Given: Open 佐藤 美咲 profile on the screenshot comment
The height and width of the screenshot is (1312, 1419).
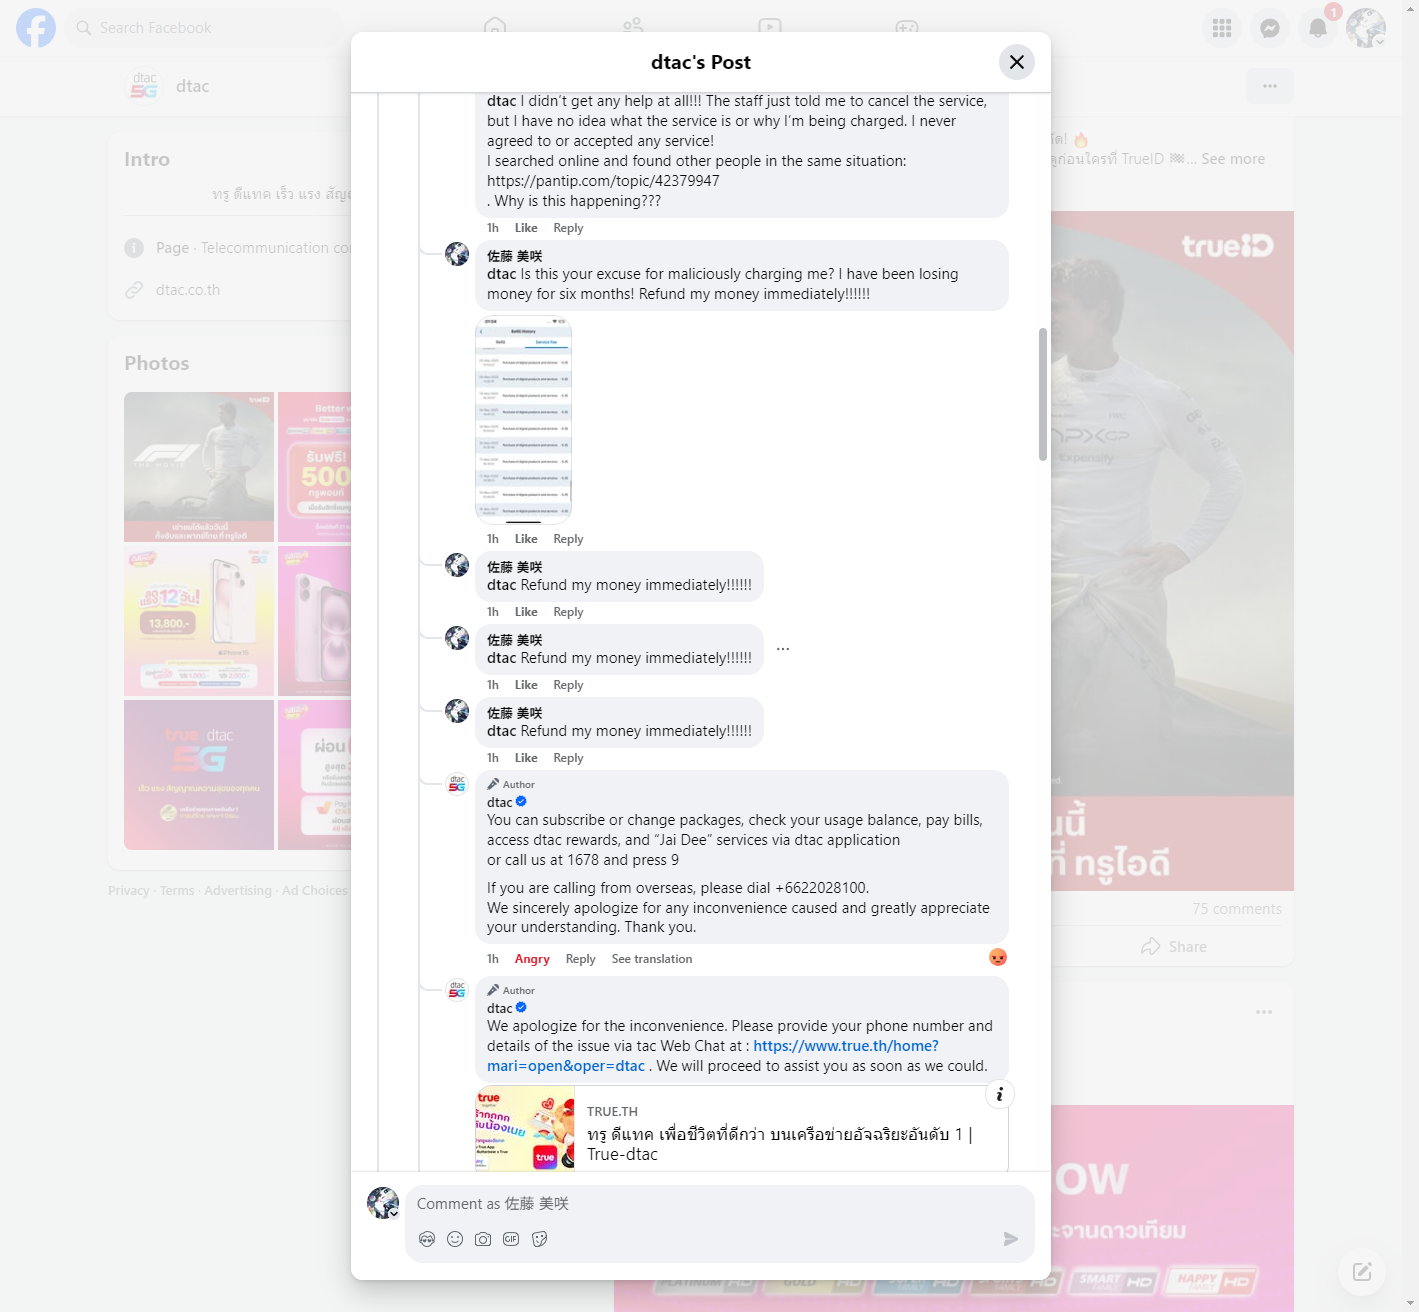Looking at the screenshot, I should (x=515, y=256).
